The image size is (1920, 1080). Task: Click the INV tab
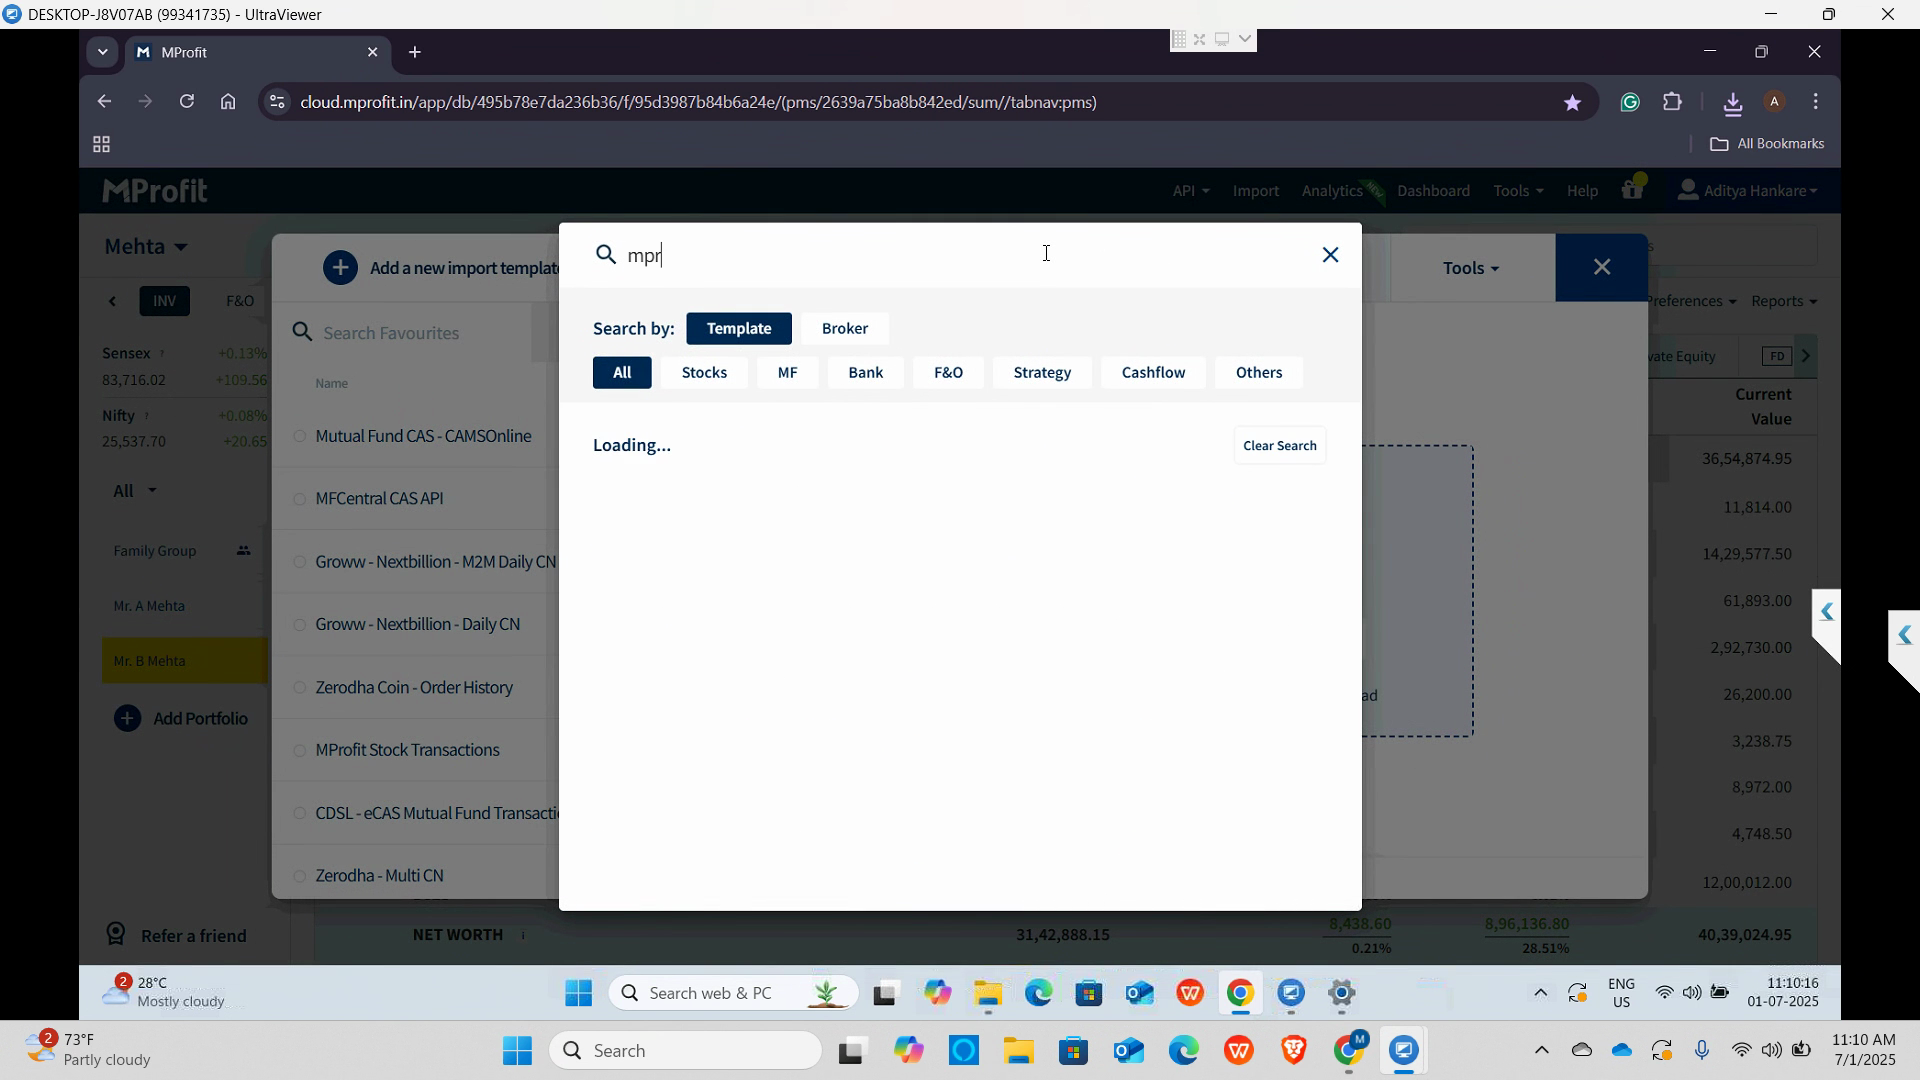165,301
